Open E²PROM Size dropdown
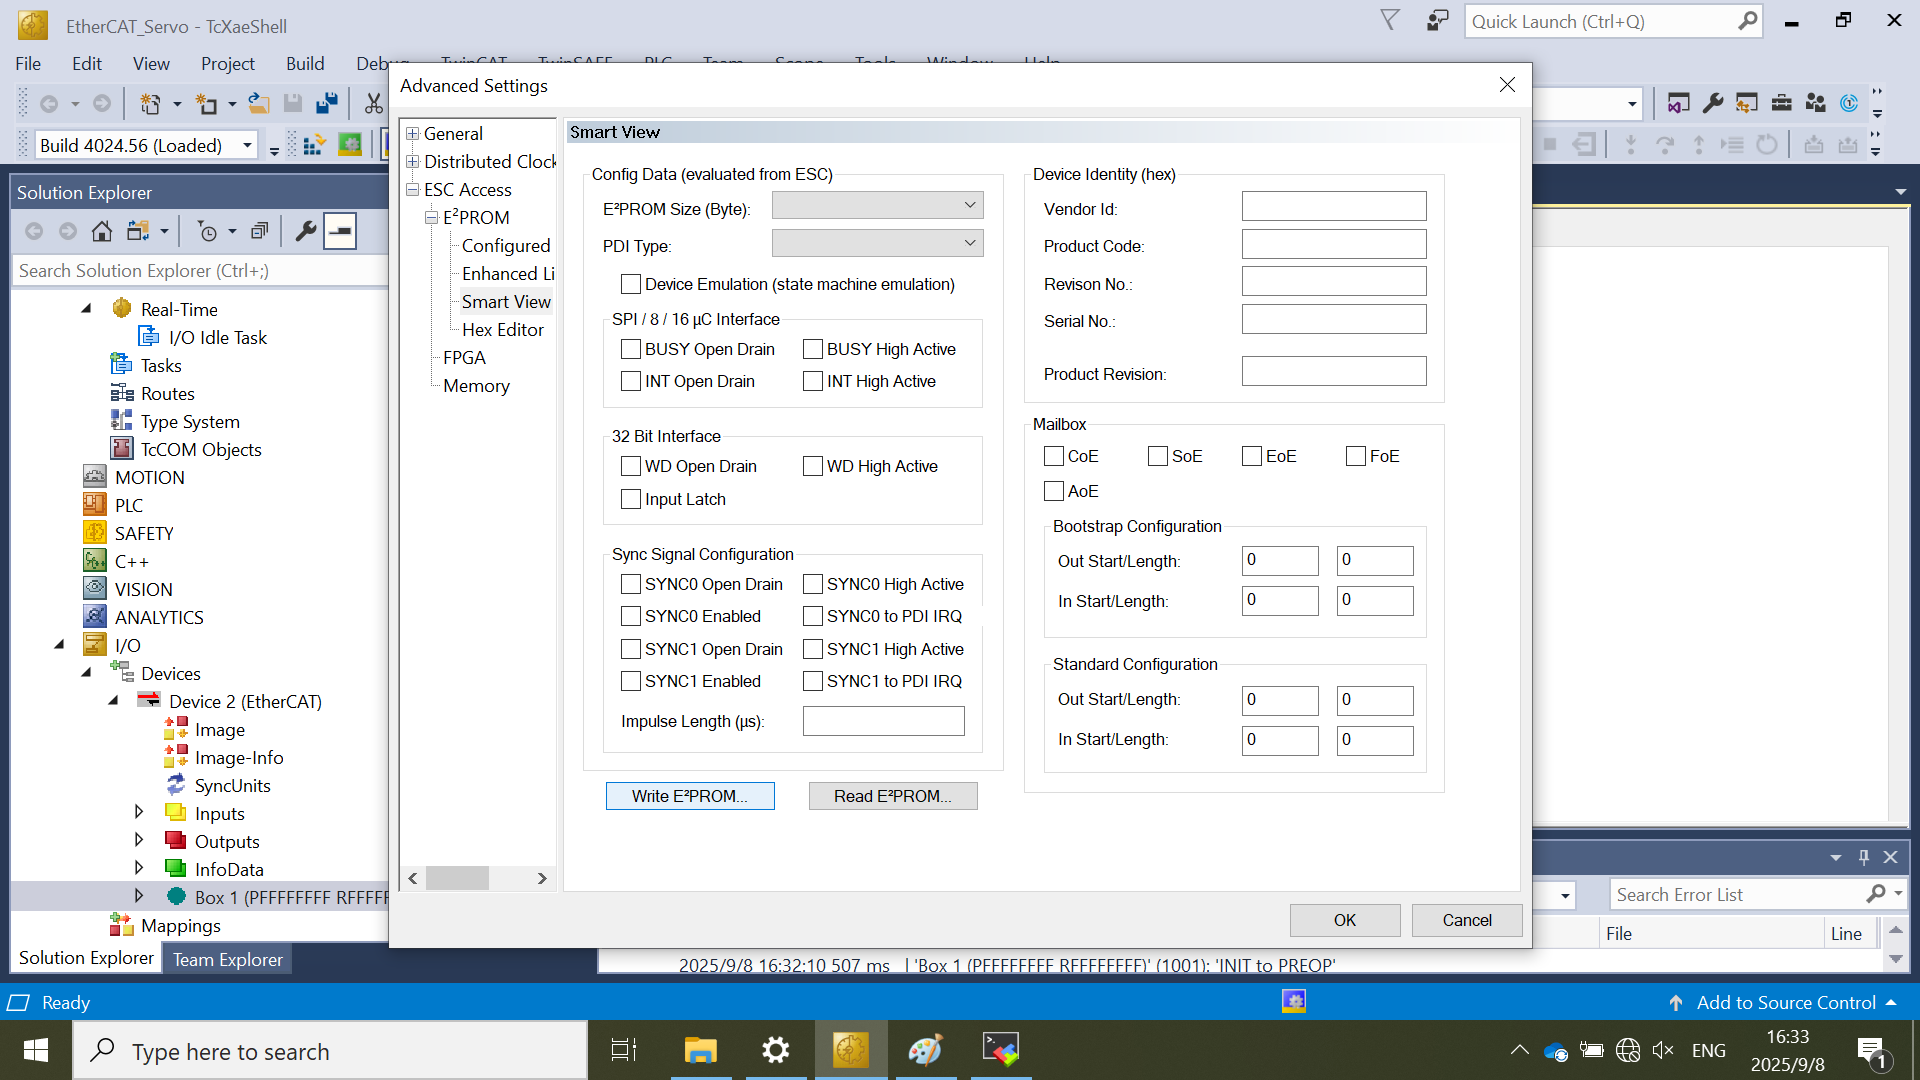This screenshot has width=1920, height=1080. point(877,206)
